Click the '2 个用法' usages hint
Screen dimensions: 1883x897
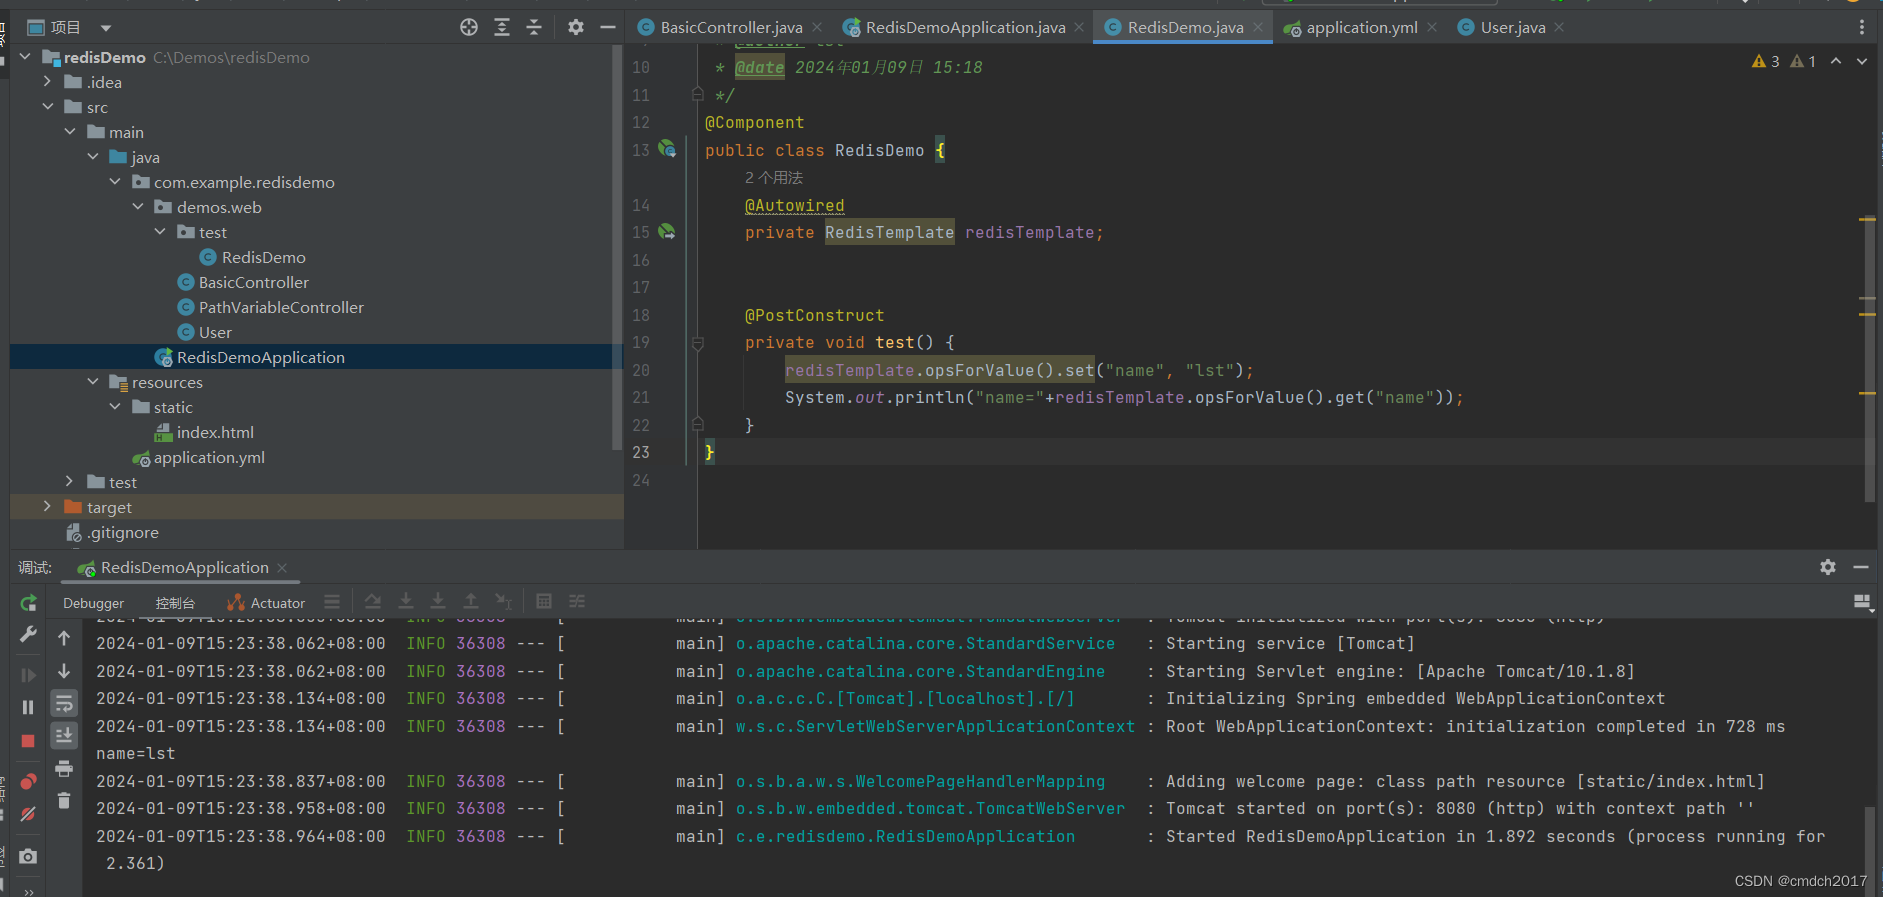click(x=774, y=177)
